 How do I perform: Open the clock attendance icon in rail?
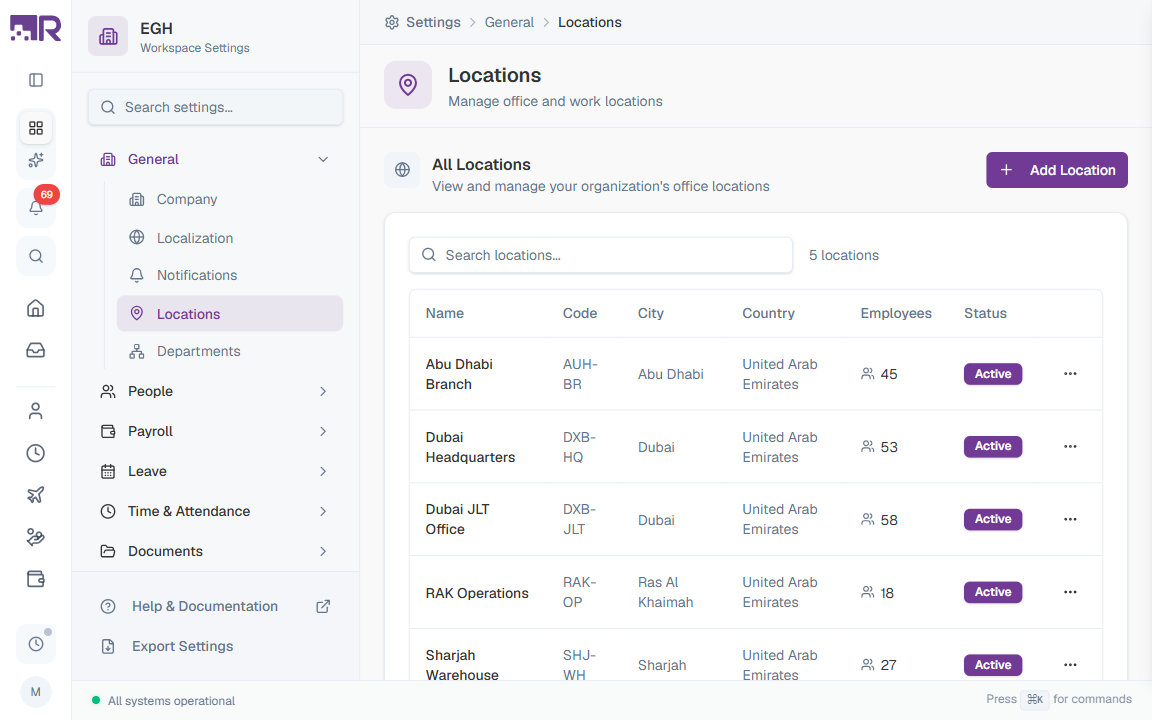pyautogui.click(x=35, y=453)
